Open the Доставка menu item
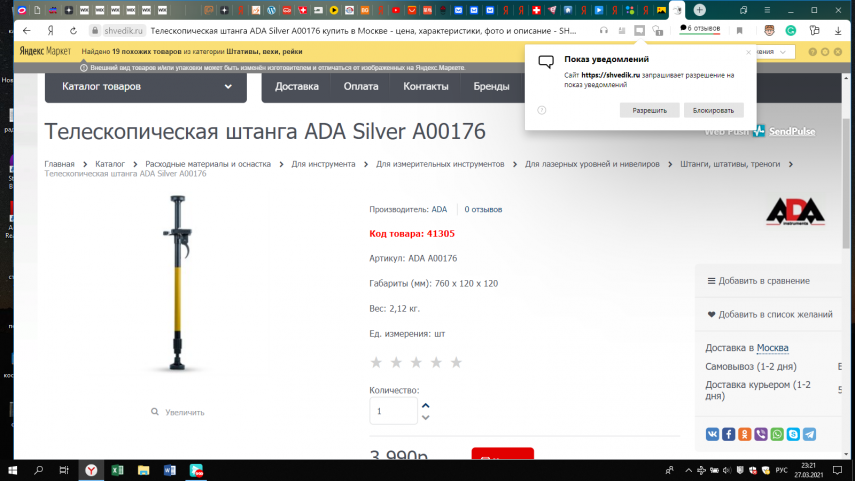 [x=296, y=87]
